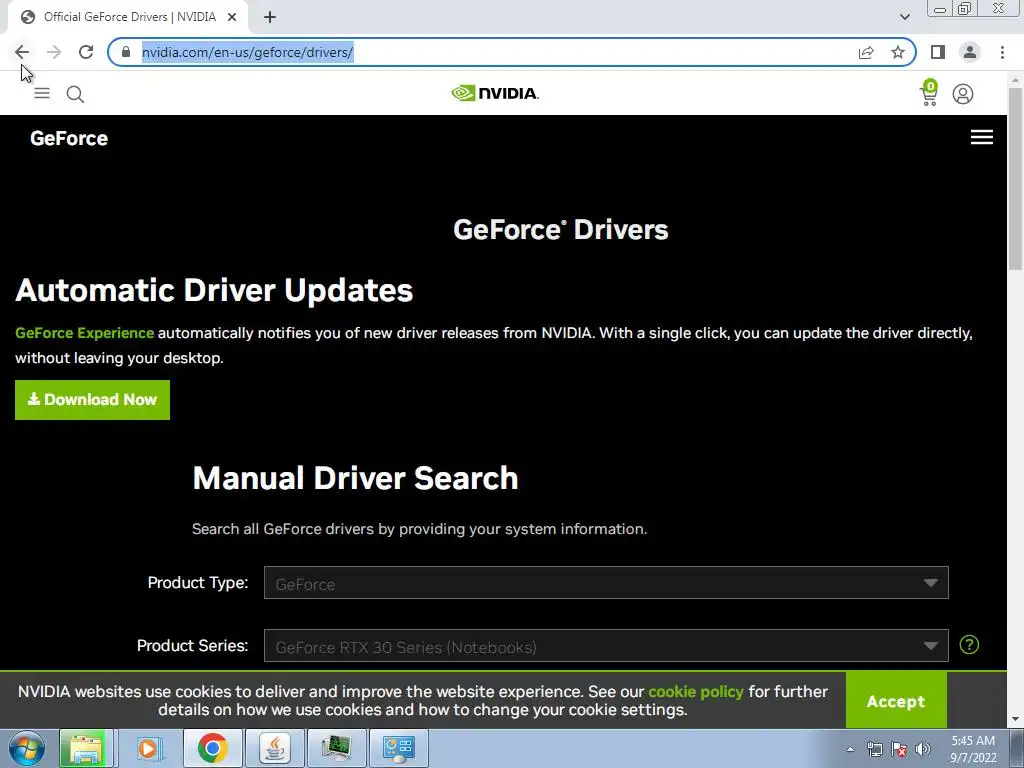
Task: Toggle the browser side panel
Action: (x=938, y=52)
